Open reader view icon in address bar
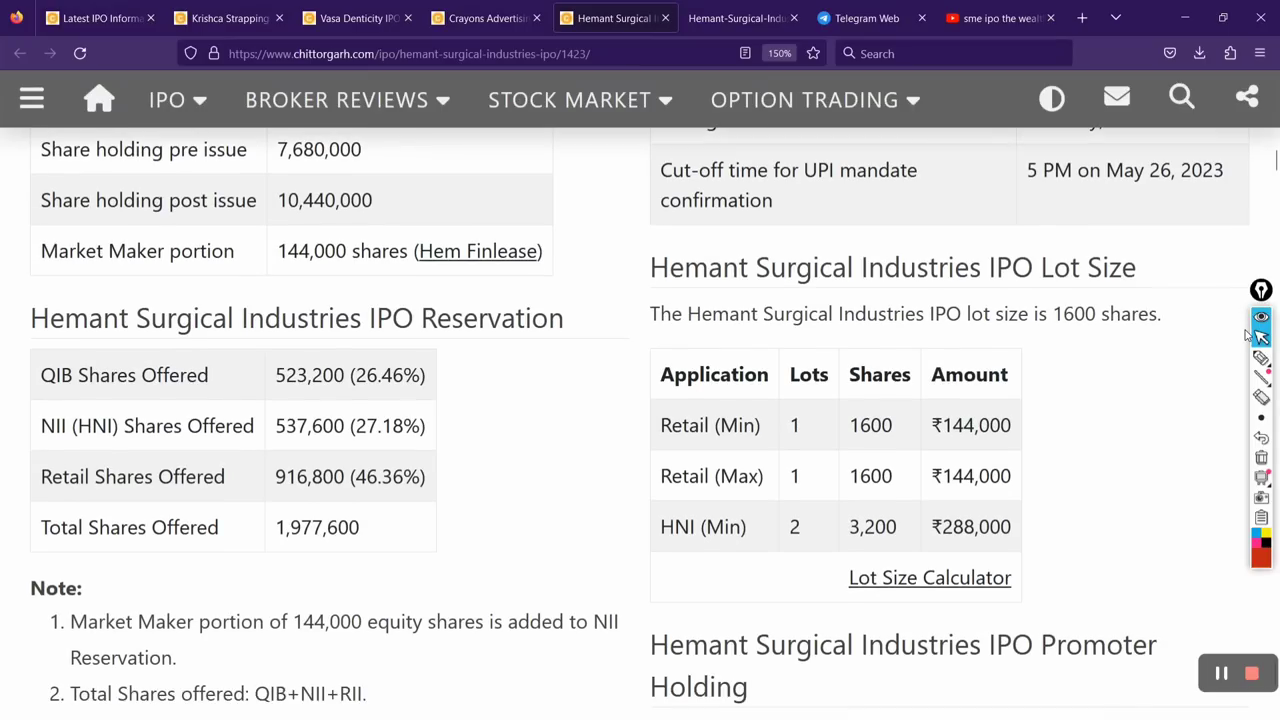The width and height of the screenshot is (1280, 720). pos(745,53)
